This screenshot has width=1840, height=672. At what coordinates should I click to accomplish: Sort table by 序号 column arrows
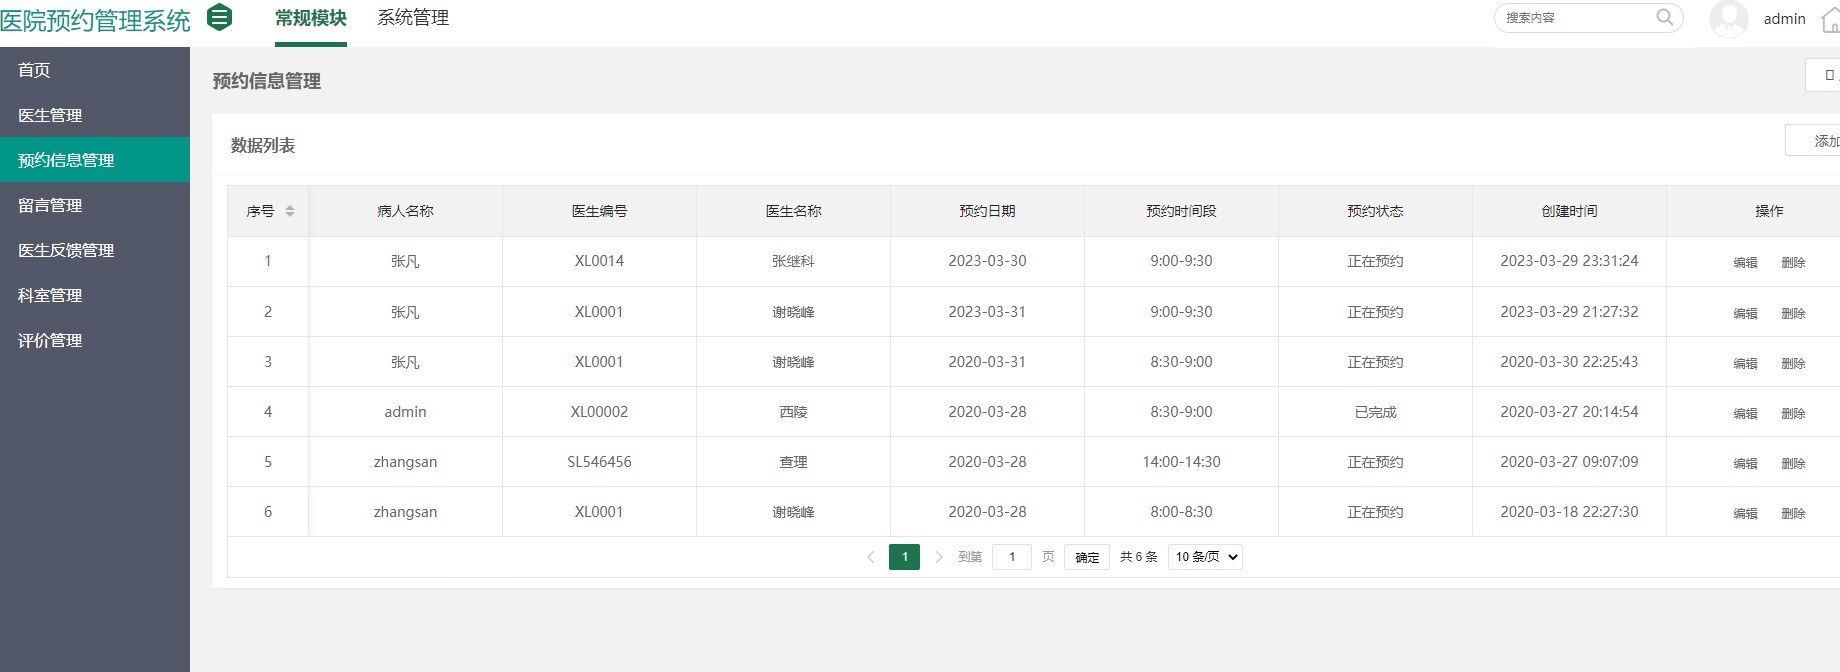point(290,211)
